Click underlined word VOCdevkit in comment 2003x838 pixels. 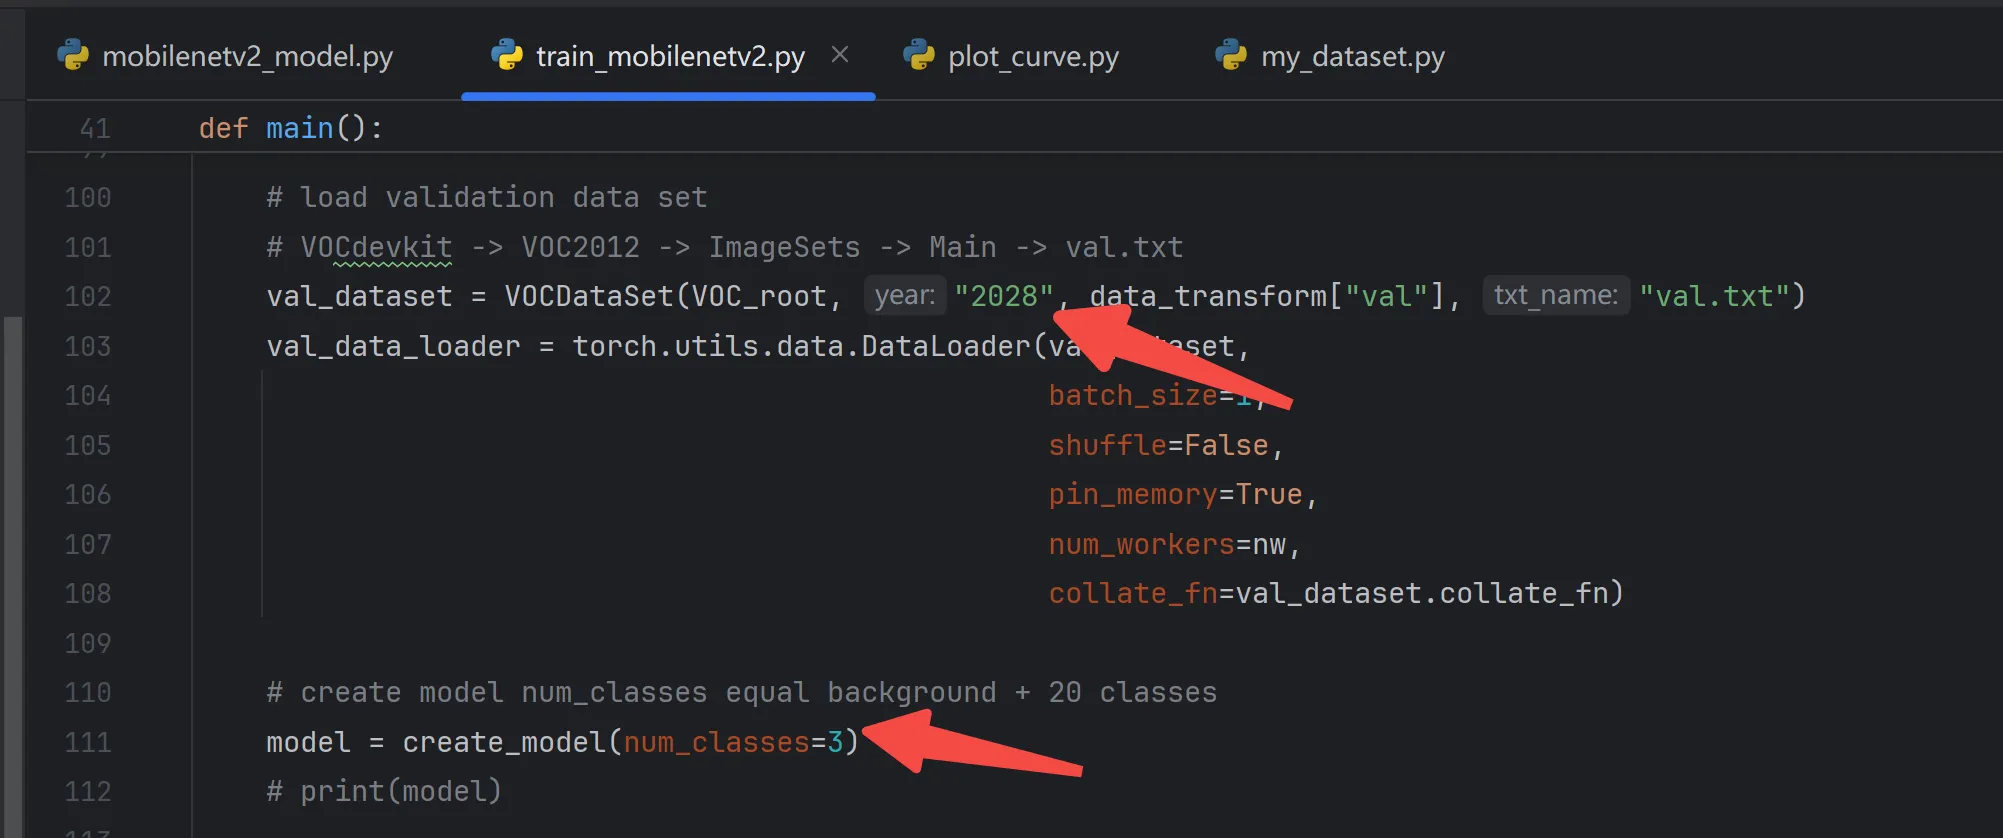[376, 247]
